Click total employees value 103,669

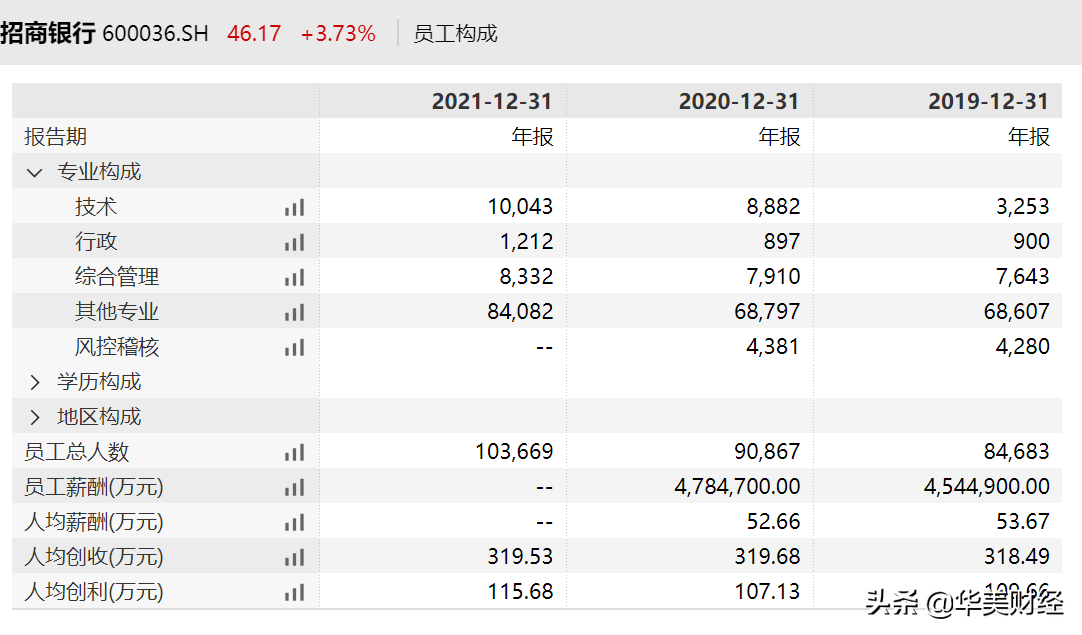click(x=514, y=452)
